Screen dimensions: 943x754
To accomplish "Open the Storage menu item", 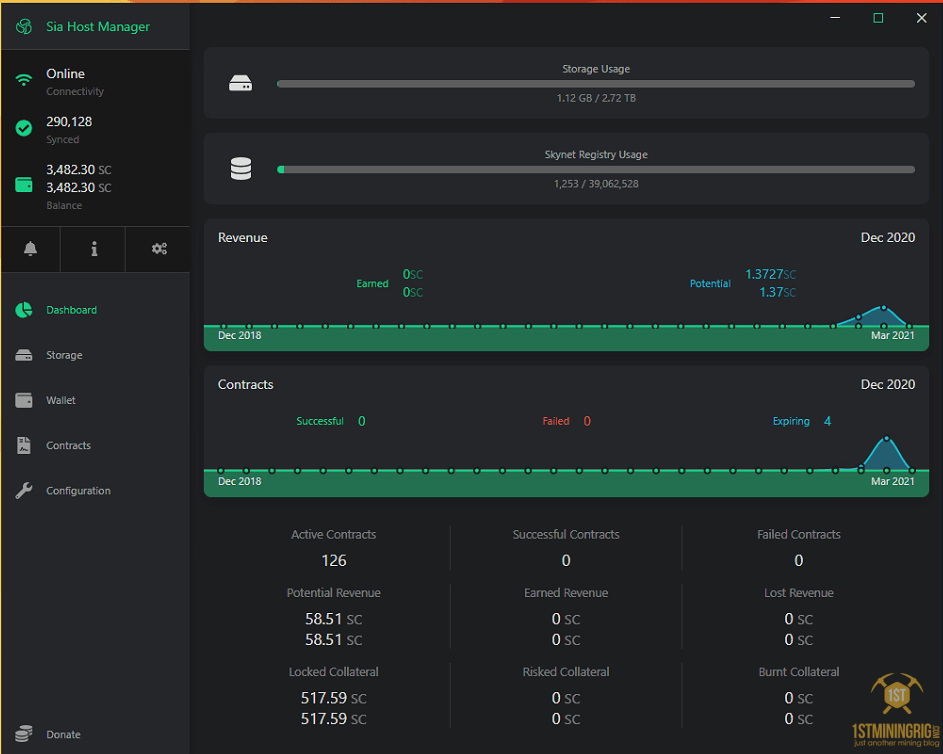I will click(64, 355).
